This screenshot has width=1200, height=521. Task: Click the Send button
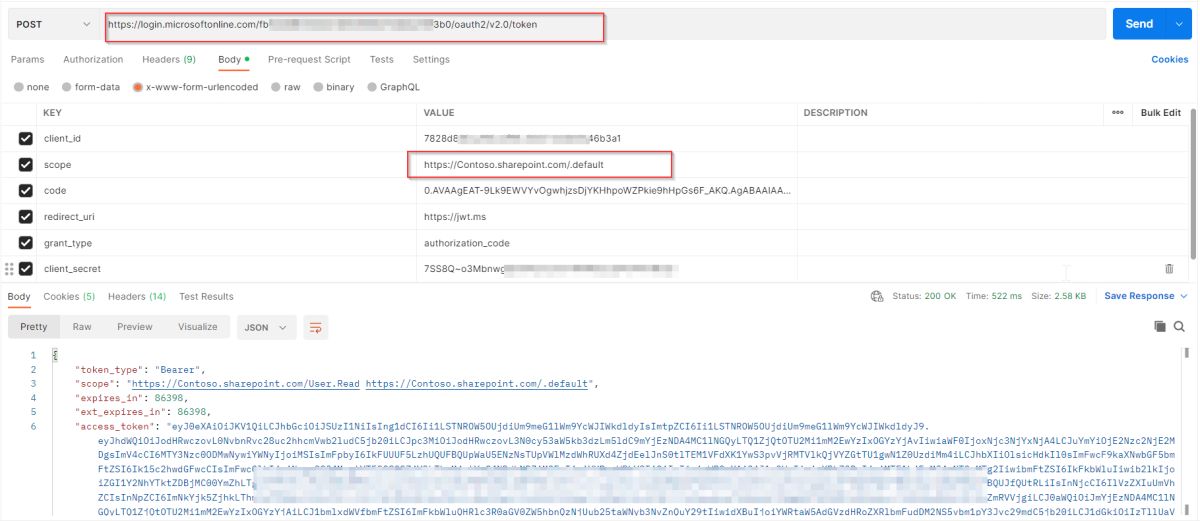1139,24
